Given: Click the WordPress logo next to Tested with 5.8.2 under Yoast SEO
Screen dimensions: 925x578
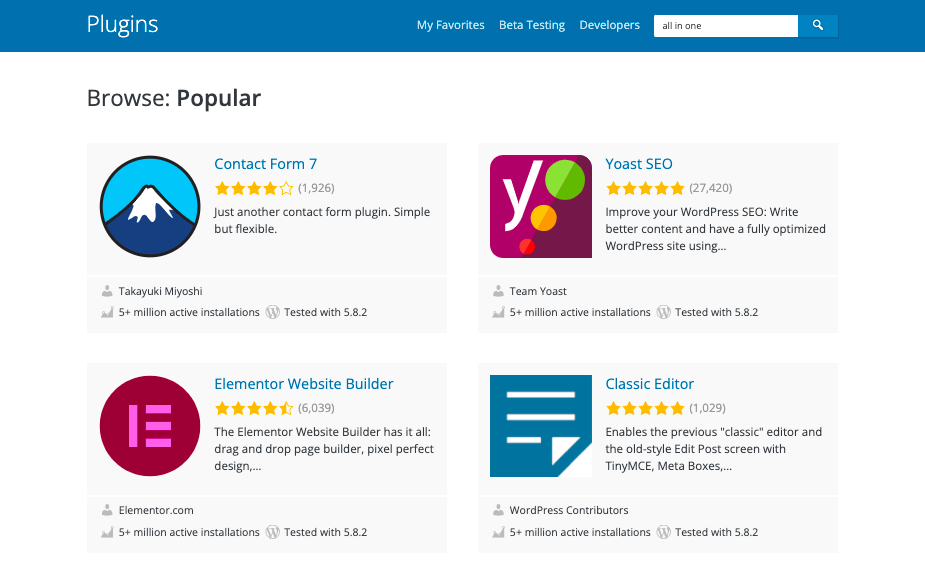Looking at the screenshot, I should [664, 312].
